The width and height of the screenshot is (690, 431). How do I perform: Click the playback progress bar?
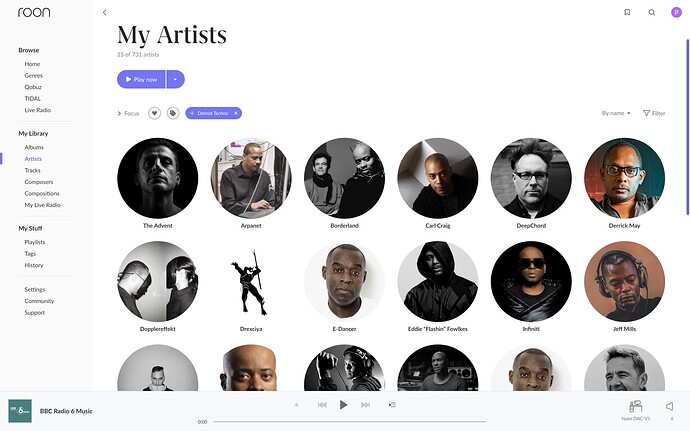tap(350, 422)
